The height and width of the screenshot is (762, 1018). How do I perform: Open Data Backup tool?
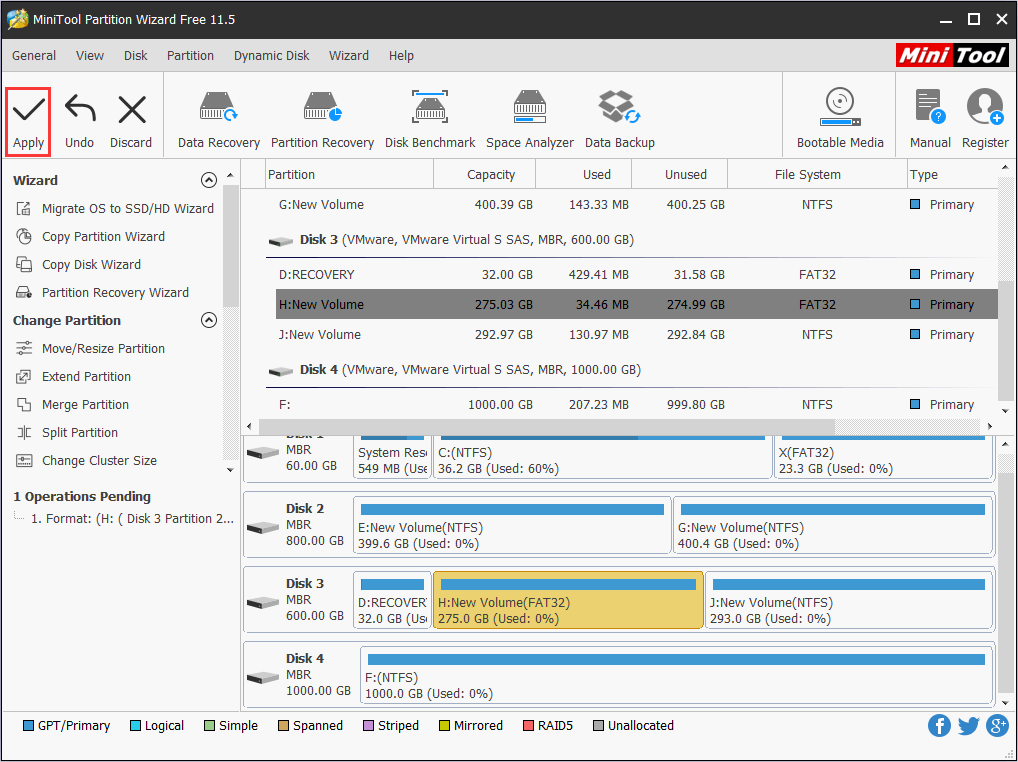click(x=619, y=120)
